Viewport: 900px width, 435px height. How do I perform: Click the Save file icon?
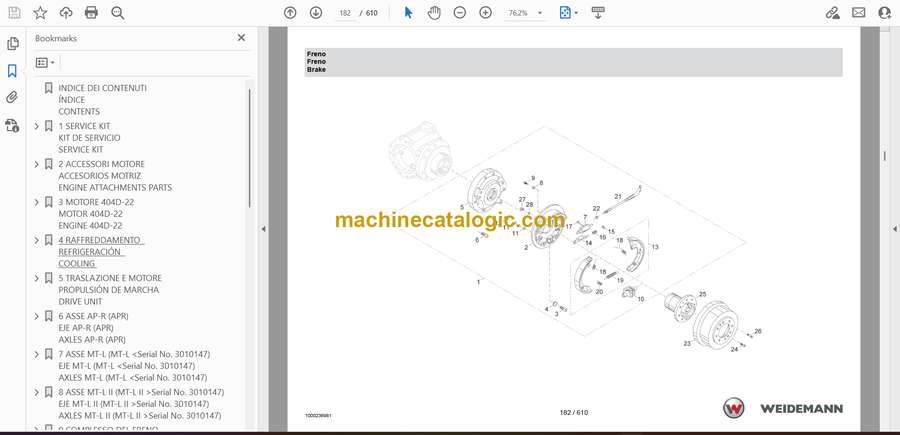[x=13, y=13]
